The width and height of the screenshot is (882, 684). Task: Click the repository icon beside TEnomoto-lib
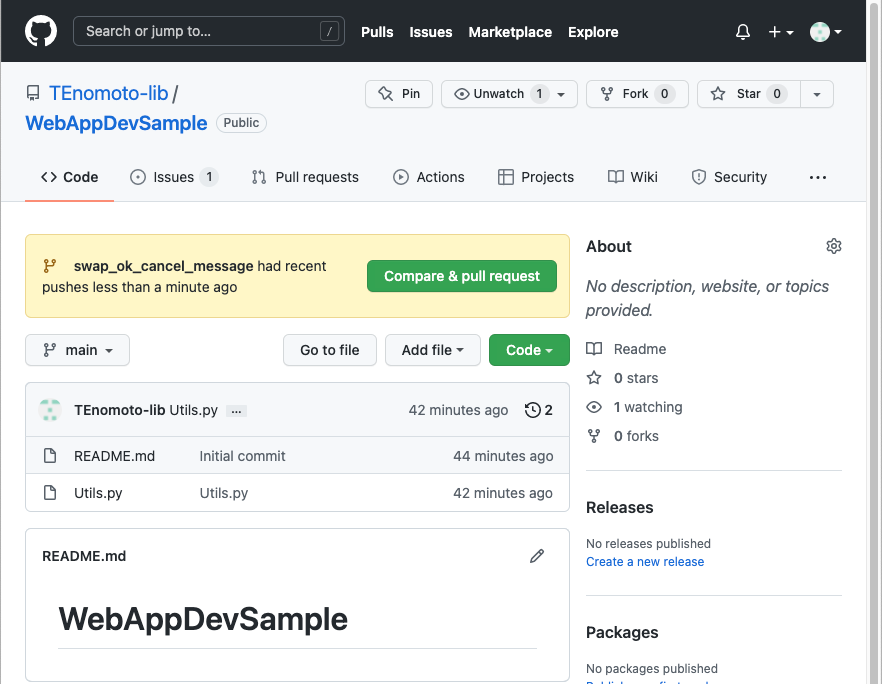click(33, 93)
